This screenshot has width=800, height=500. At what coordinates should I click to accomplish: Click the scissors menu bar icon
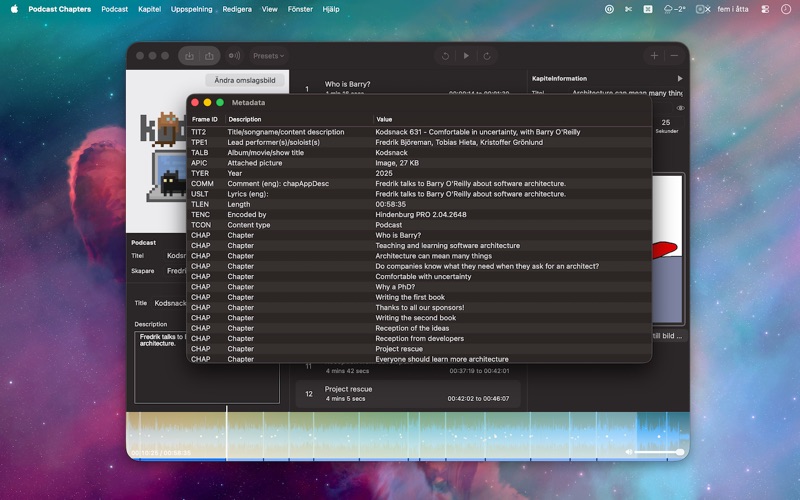coord(629,9)
